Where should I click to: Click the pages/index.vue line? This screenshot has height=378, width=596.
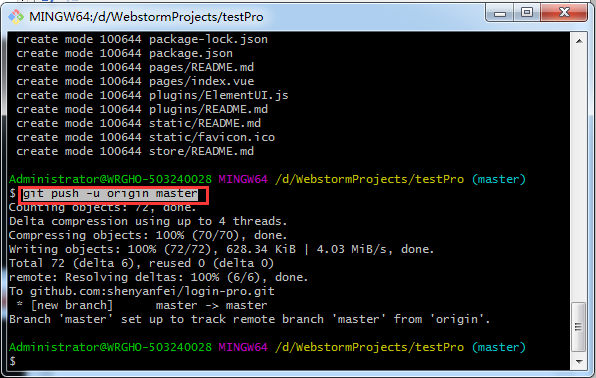135,81
